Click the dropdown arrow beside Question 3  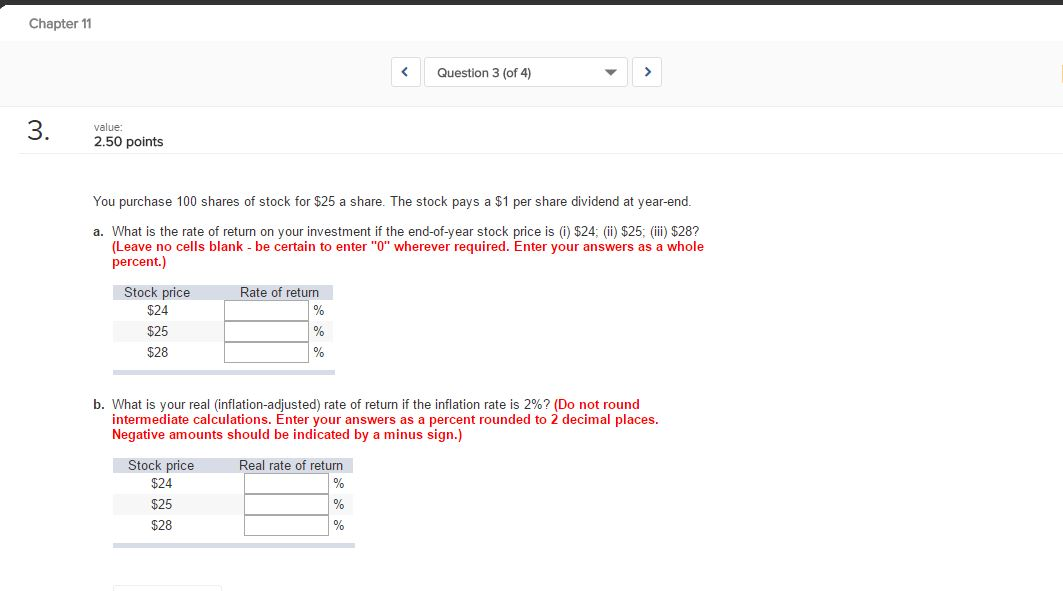[x=610, y=71]
